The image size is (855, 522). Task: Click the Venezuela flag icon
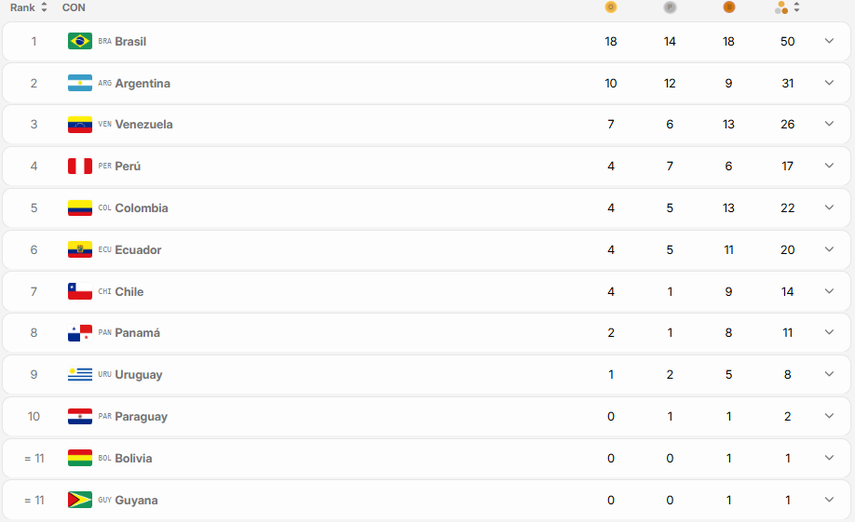[80, 125]
